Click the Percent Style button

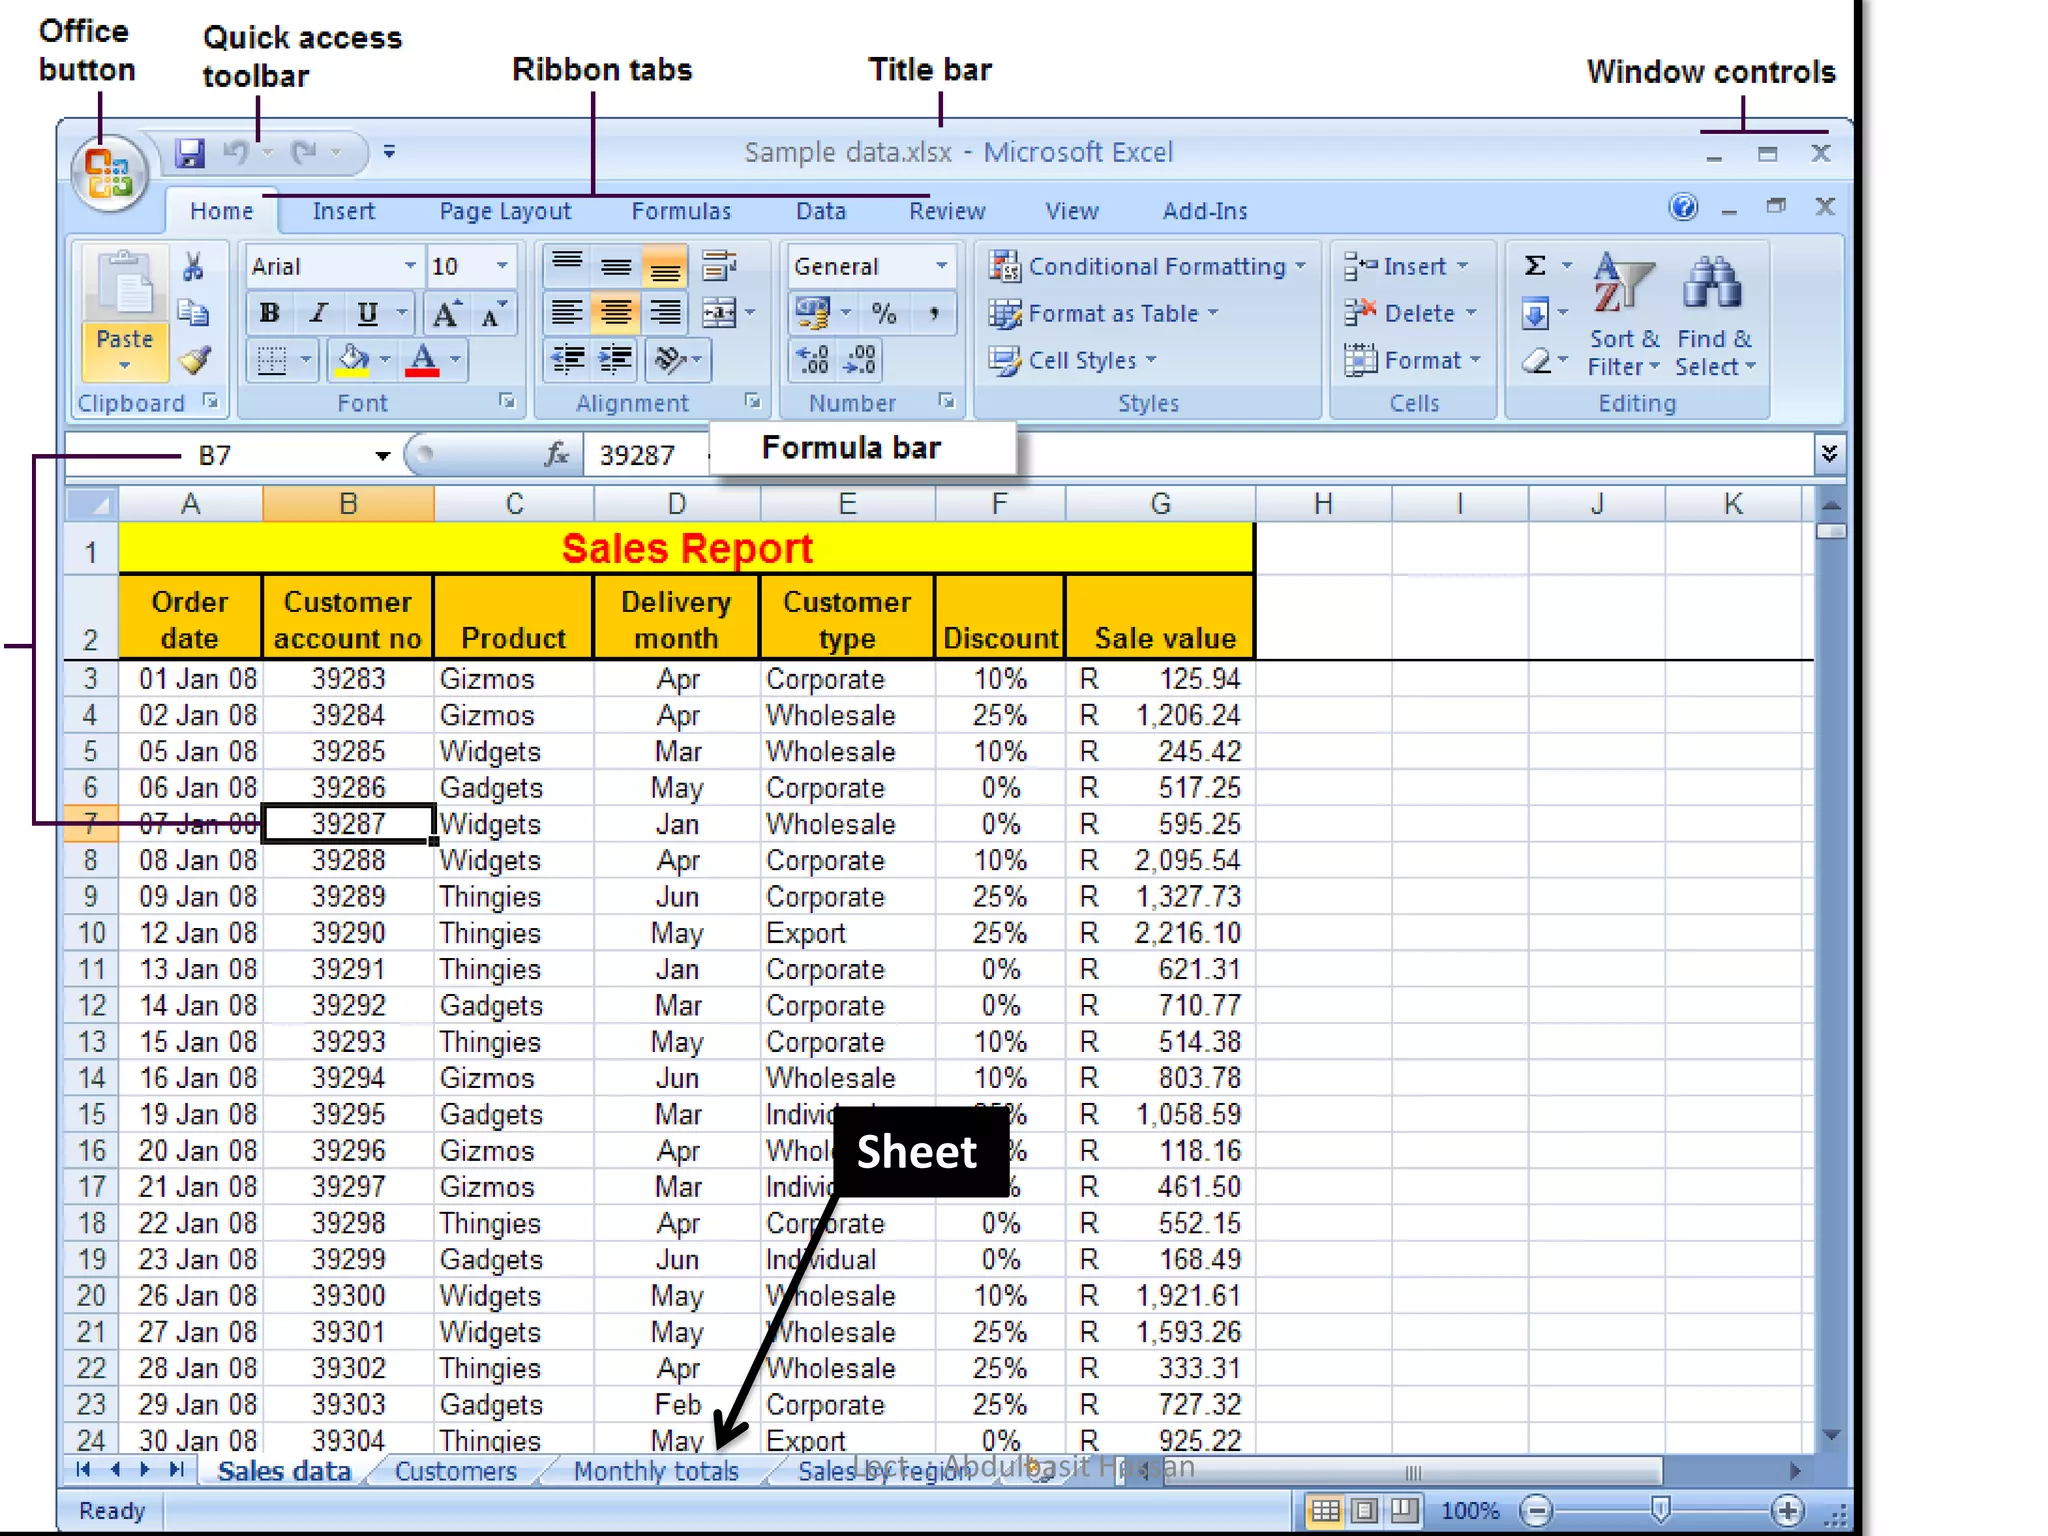pyautogui.click(x=884, y=314)
